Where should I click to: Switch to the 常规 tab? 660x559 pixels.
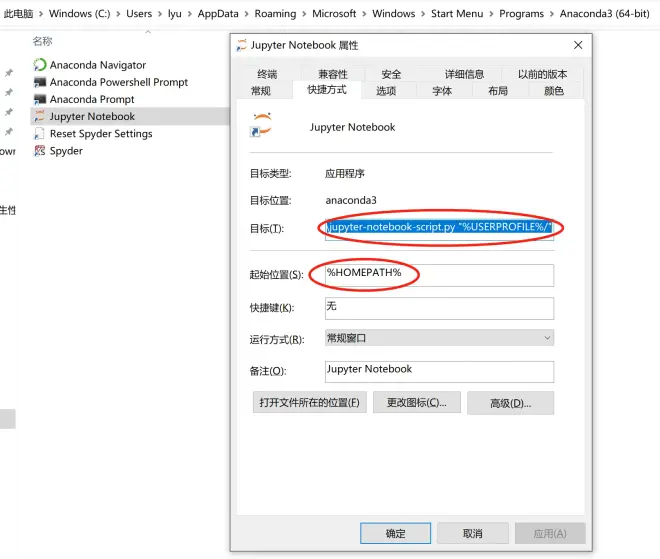[261, 91]
